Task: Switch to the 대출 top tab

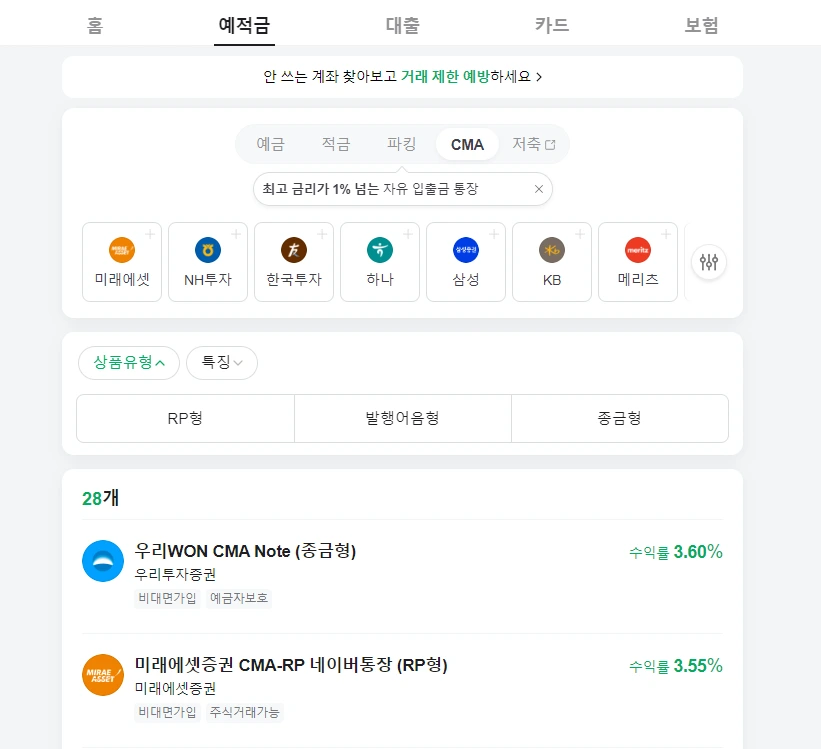Action: point(402,26)
